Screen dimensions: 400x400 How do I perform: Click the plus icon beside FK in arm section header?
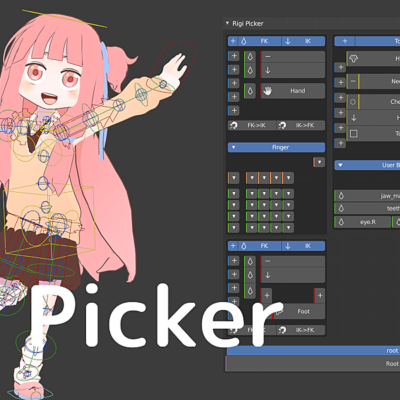pos(233,41)
